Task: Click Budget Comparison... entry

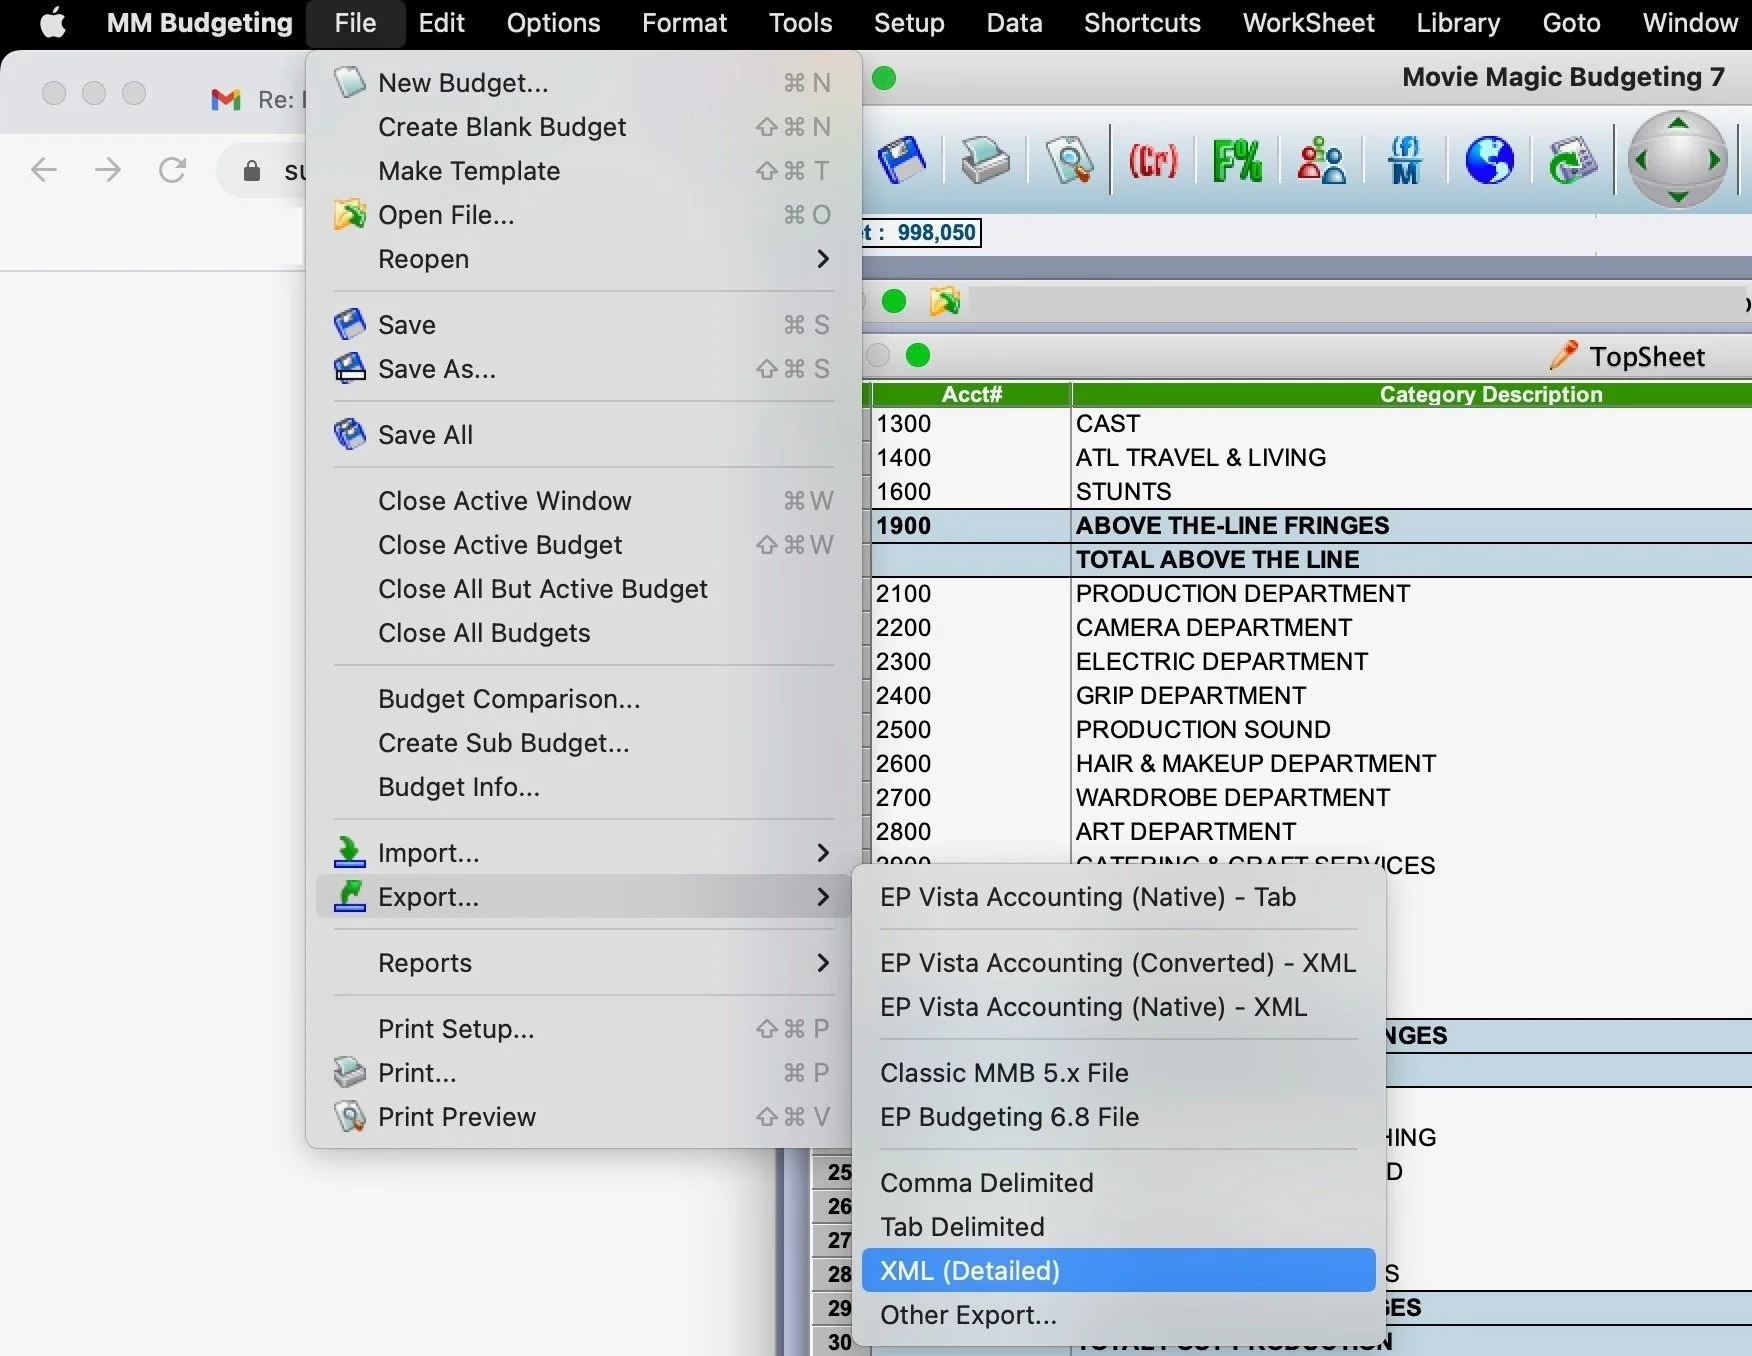Action: pos(583,699)
